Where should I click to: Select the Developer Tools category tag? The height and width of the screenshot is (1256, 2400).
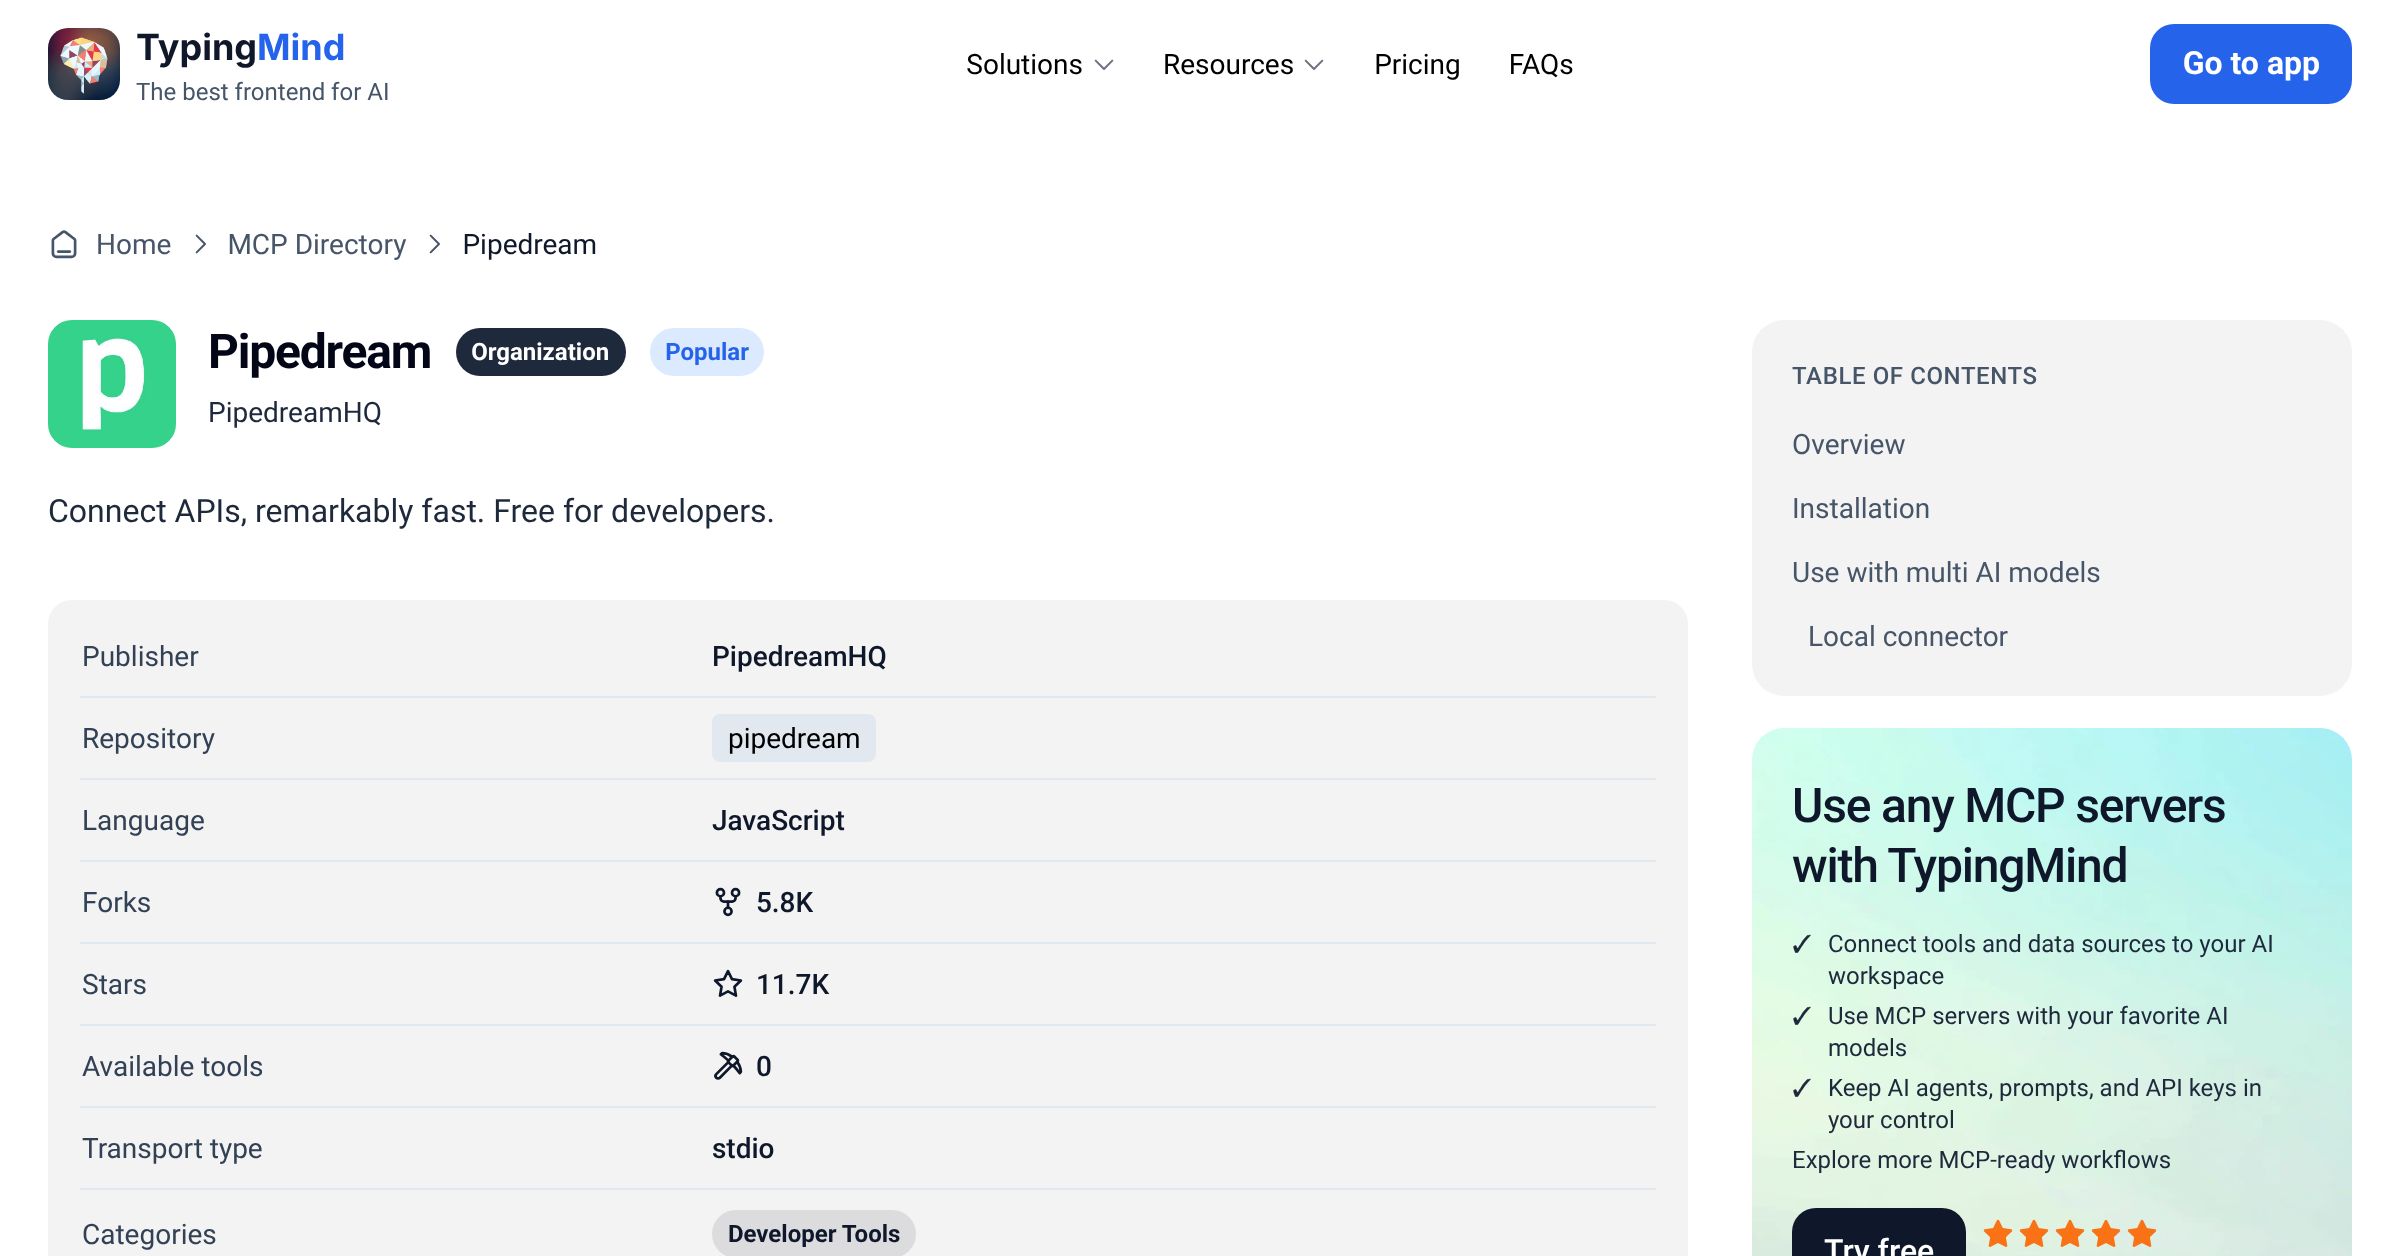(814, 1233)
